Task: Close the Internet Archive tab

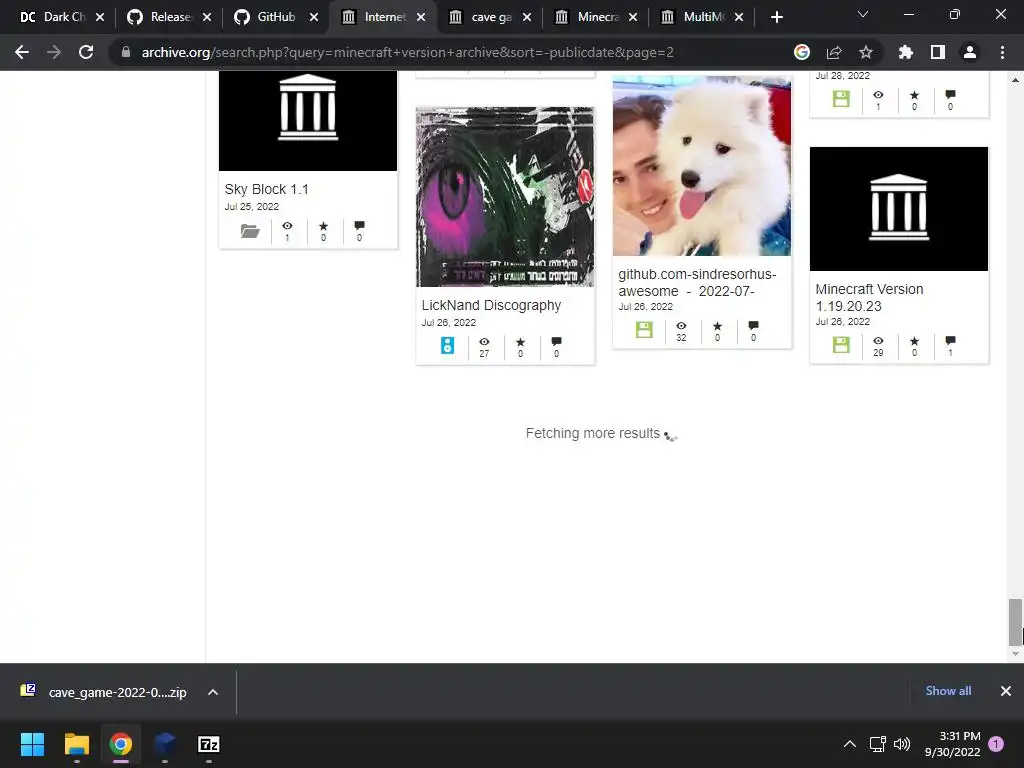Action: [x=421, y=17]
